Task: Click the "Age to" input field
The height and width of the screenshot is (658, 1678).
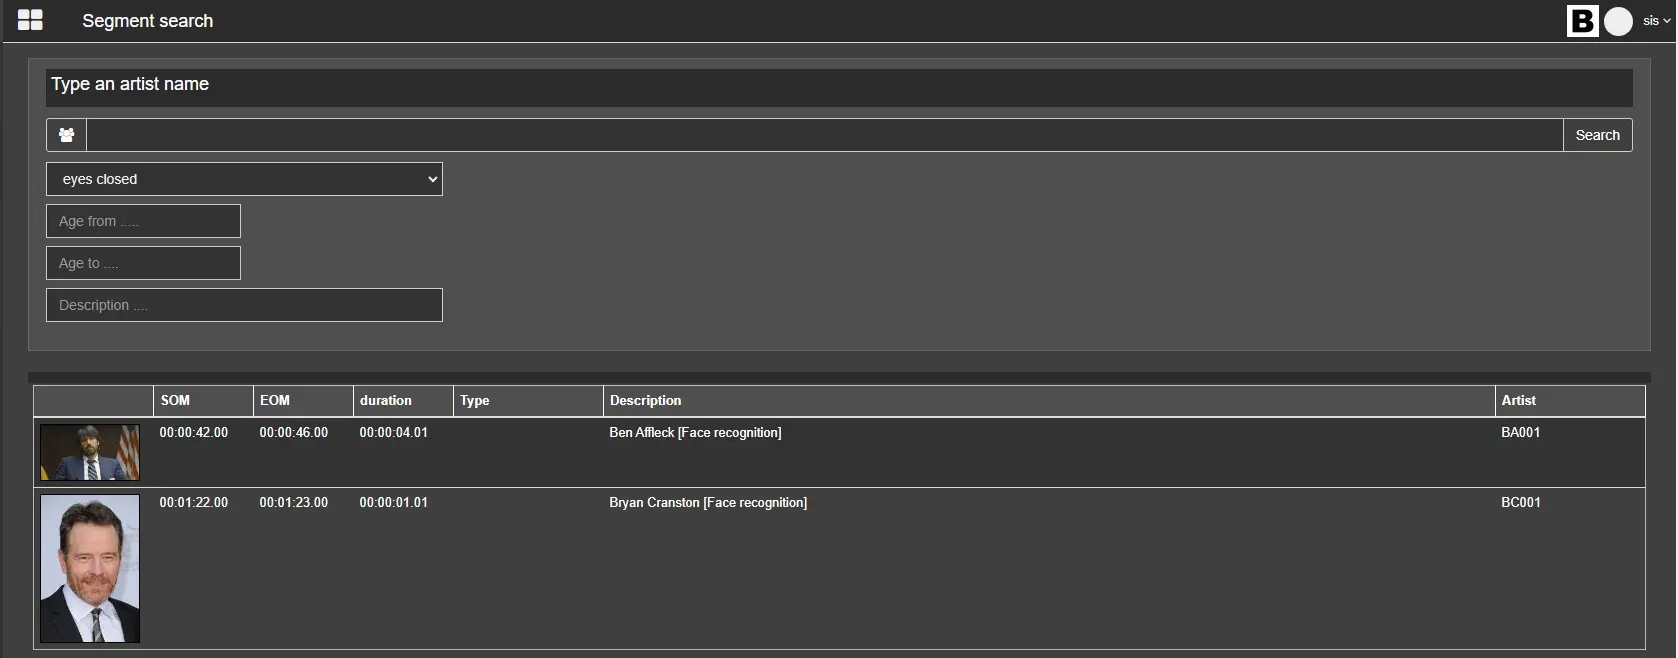Action: coord(143,263)
